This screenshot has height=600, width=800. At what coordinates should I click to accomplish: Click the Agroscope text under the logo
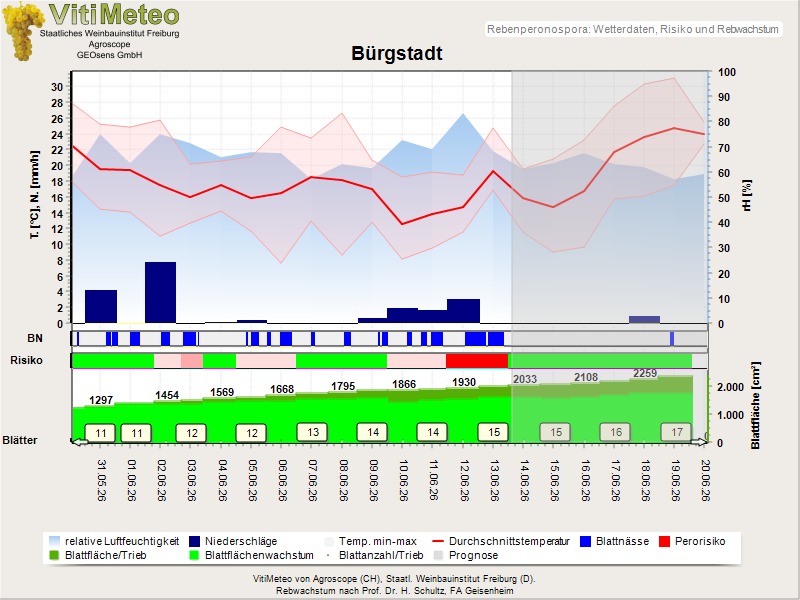pyautogui.click(x=110, y=44)
